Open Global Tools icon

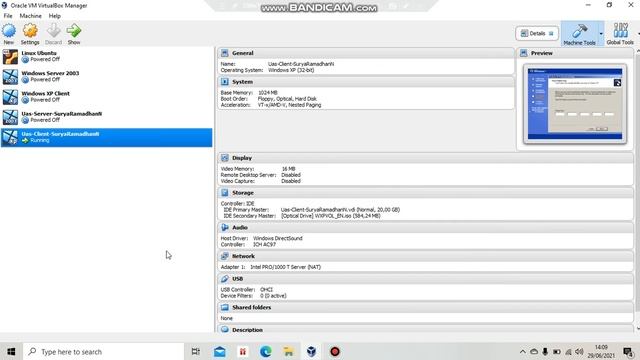tap(620, 31)
